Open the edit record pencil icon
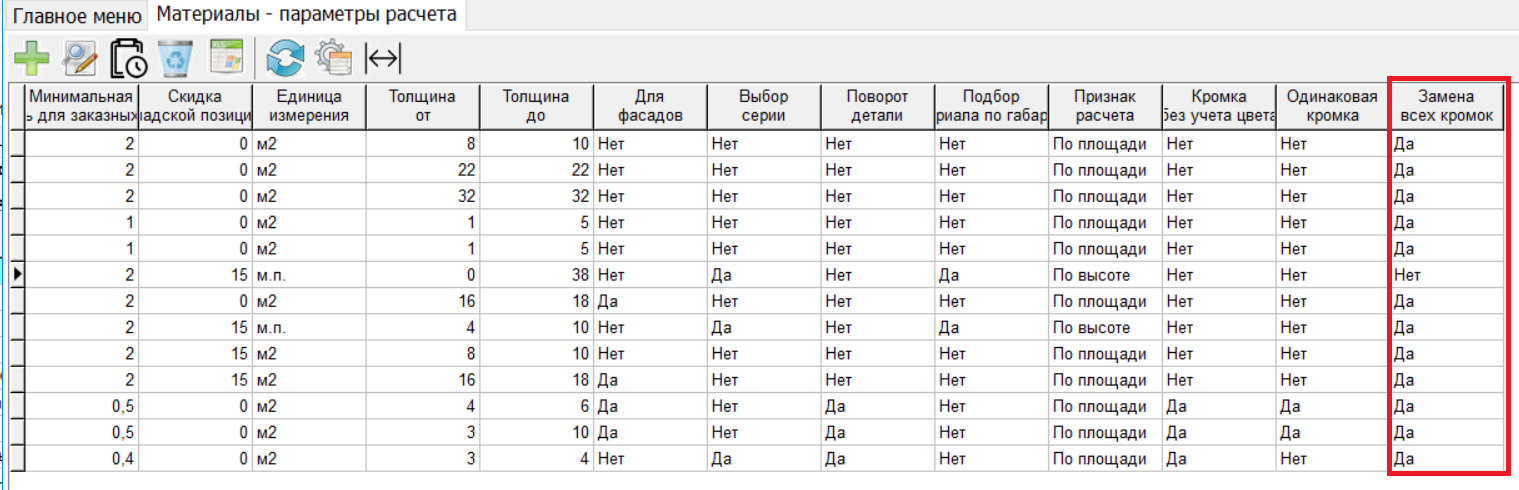 pos(79,59)
